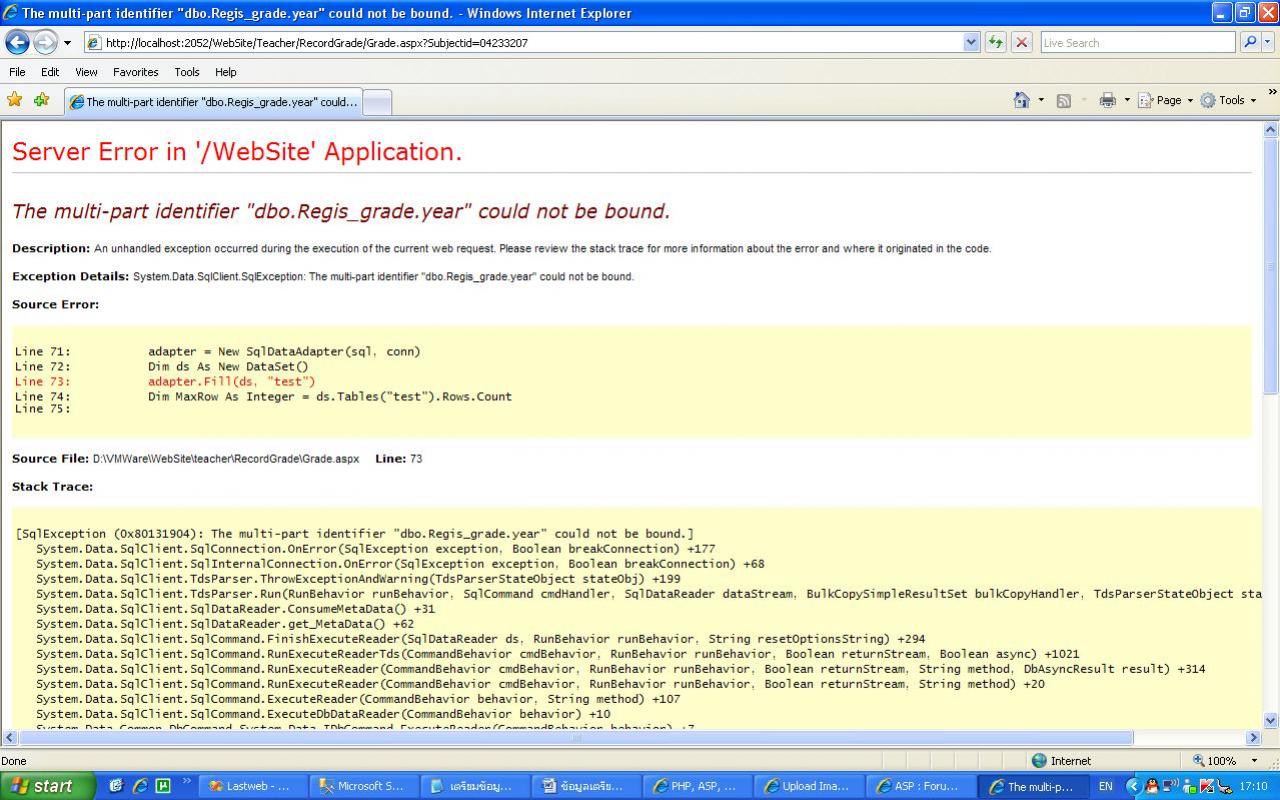Click the red highlighted 'Line 73: adapter.Fill' code line

tap(165, 381)
